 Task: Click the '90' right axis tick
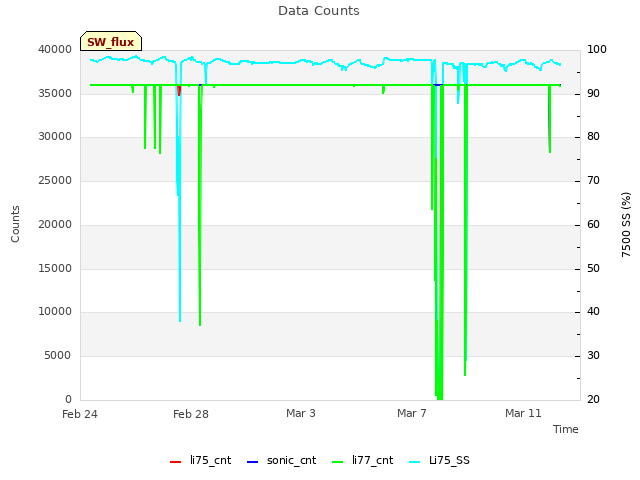(593, 93)
